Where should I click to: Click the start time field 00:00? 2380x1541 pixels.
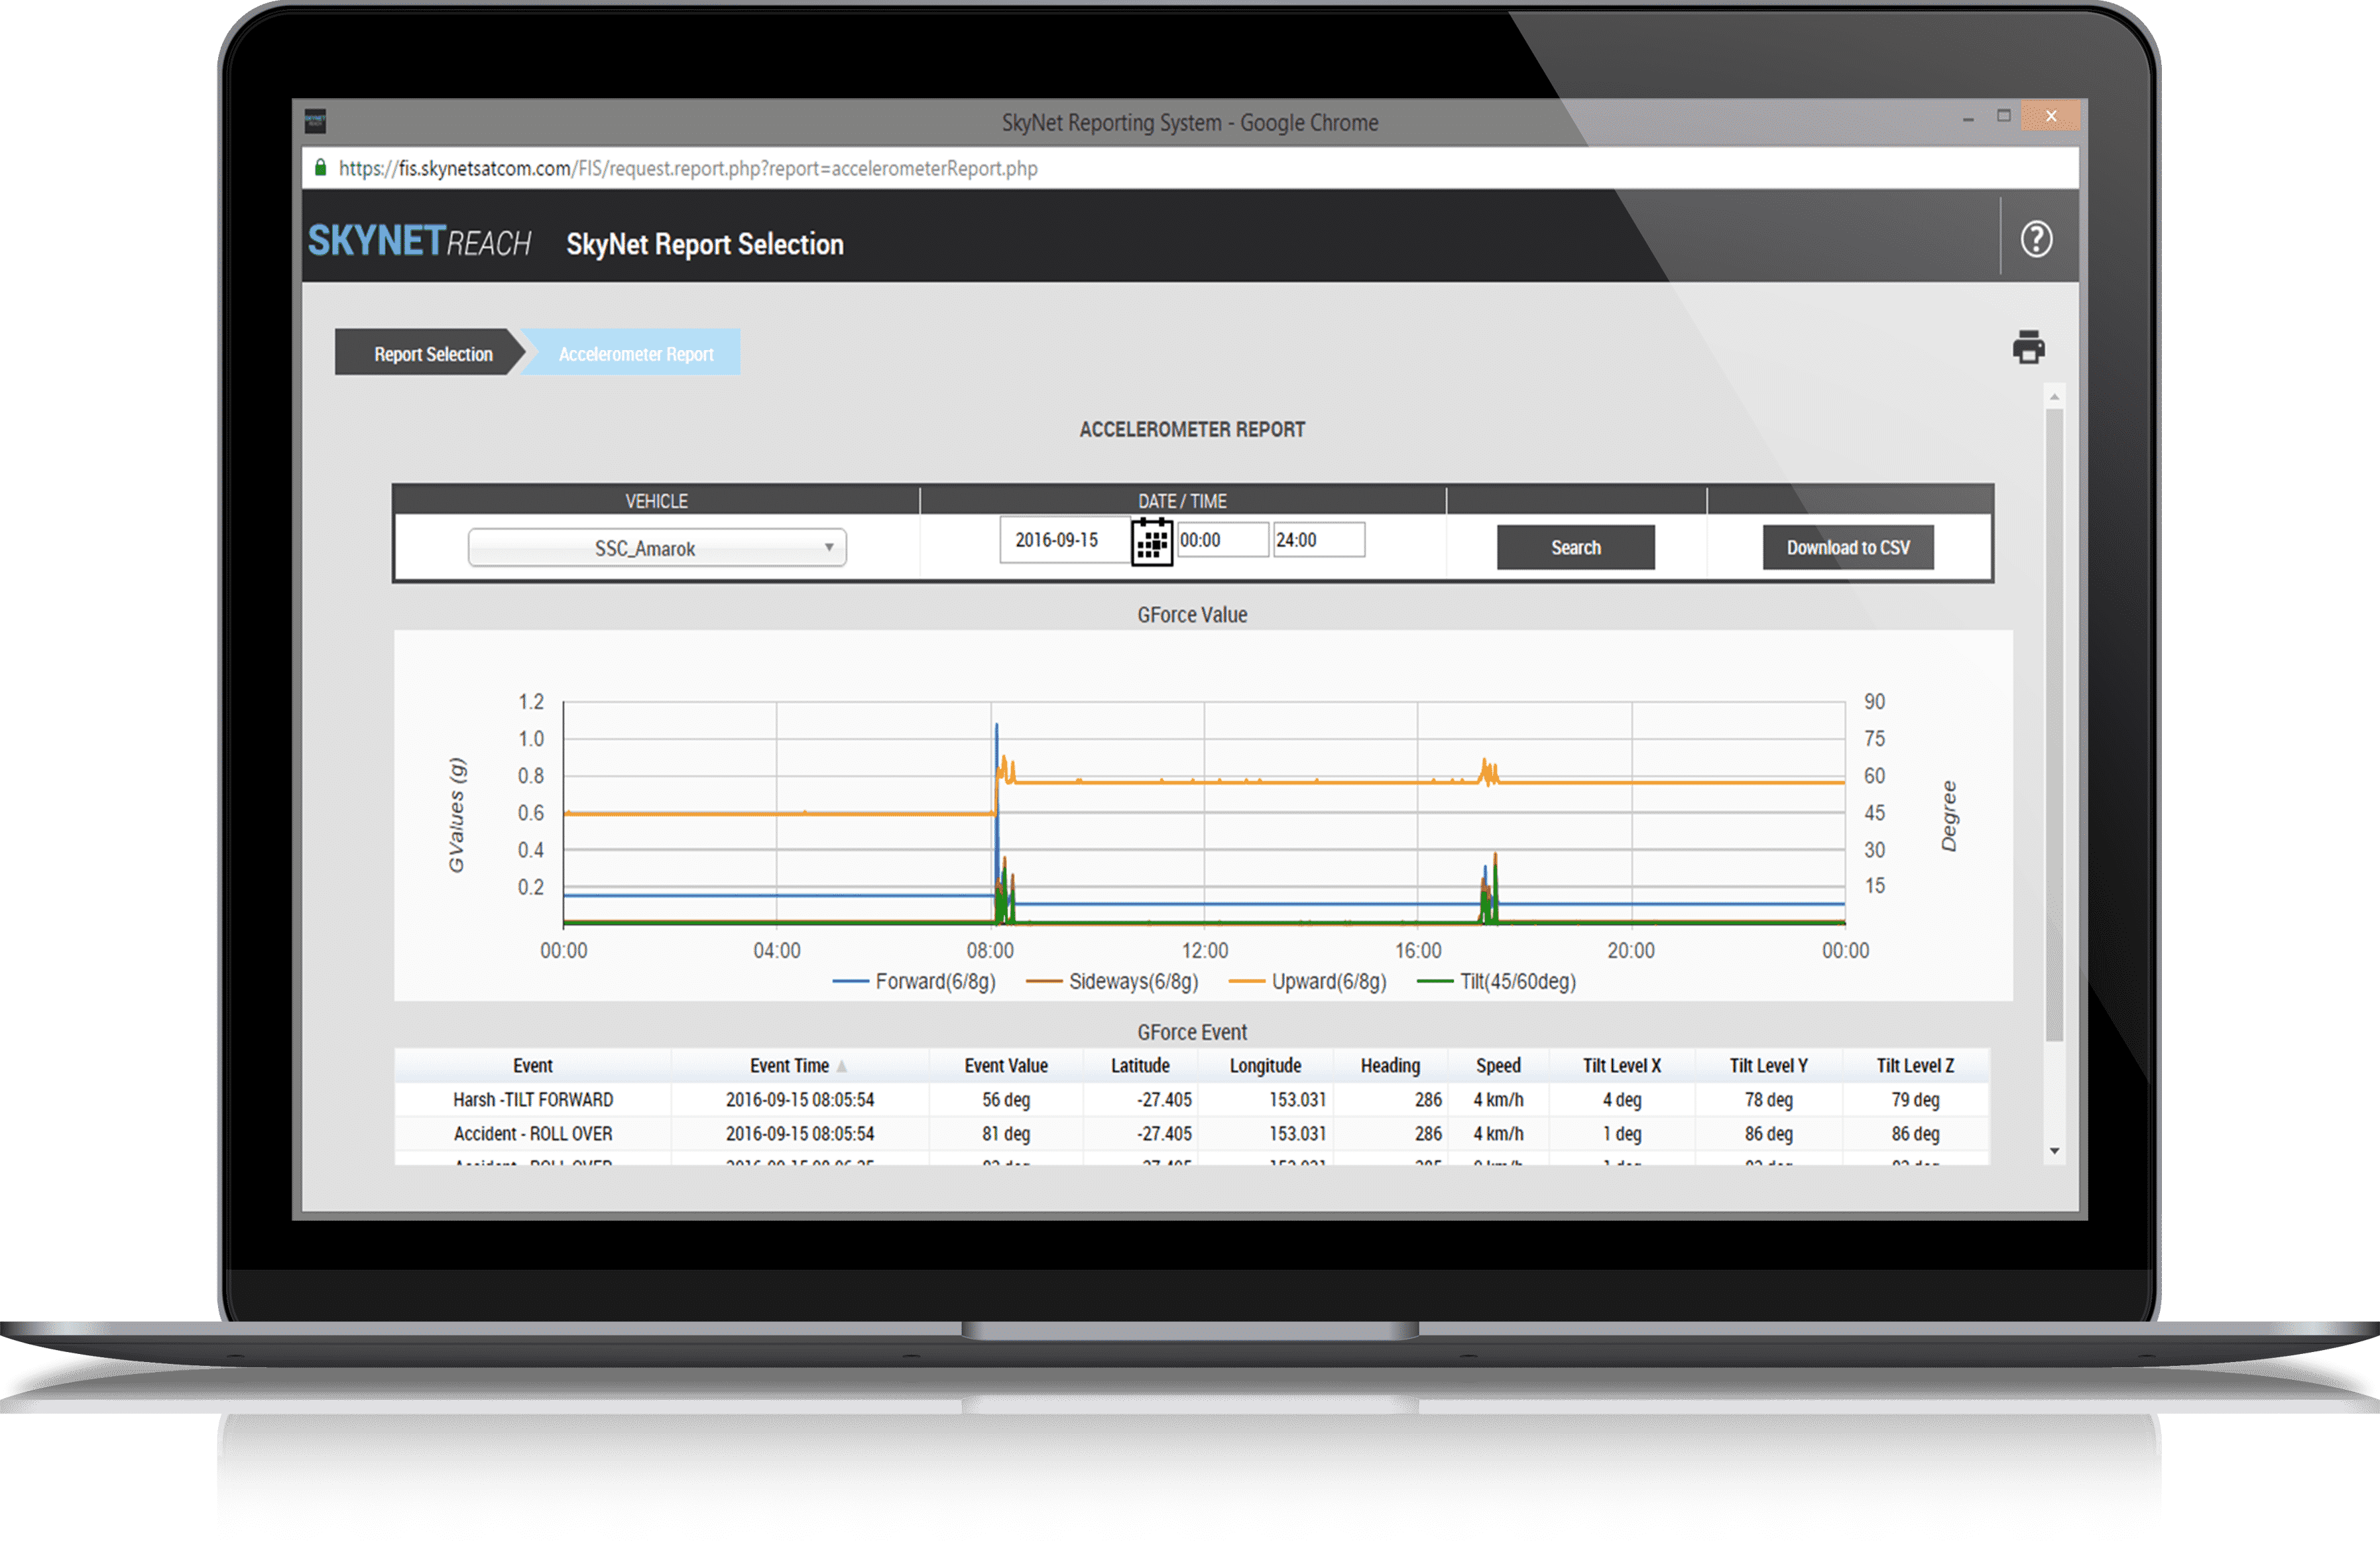(1222, 540)
